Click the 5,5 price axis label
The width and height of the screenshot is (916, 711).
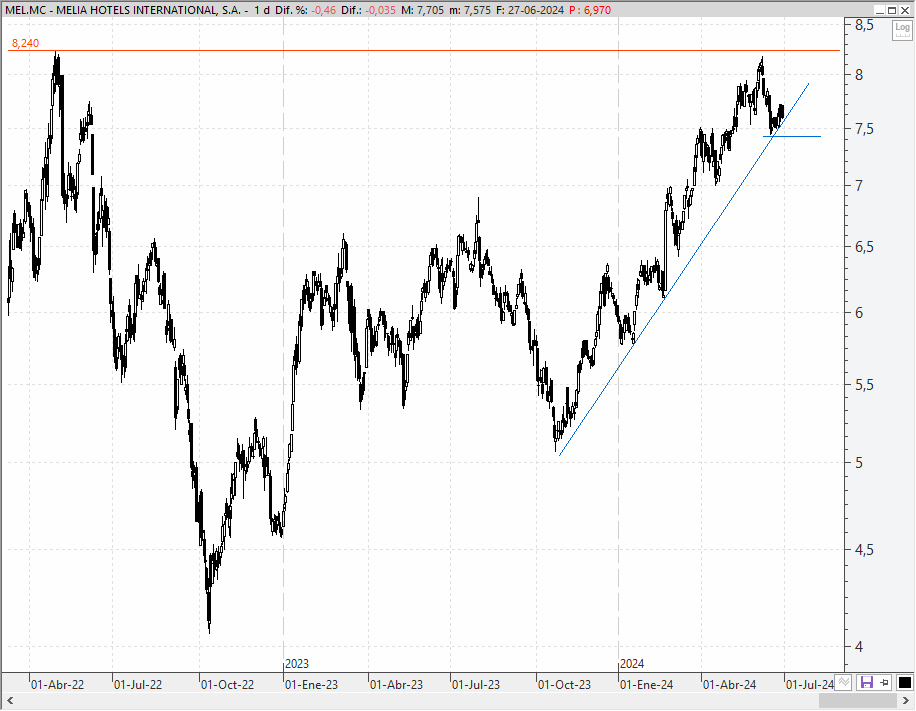(x=865, y=384)
